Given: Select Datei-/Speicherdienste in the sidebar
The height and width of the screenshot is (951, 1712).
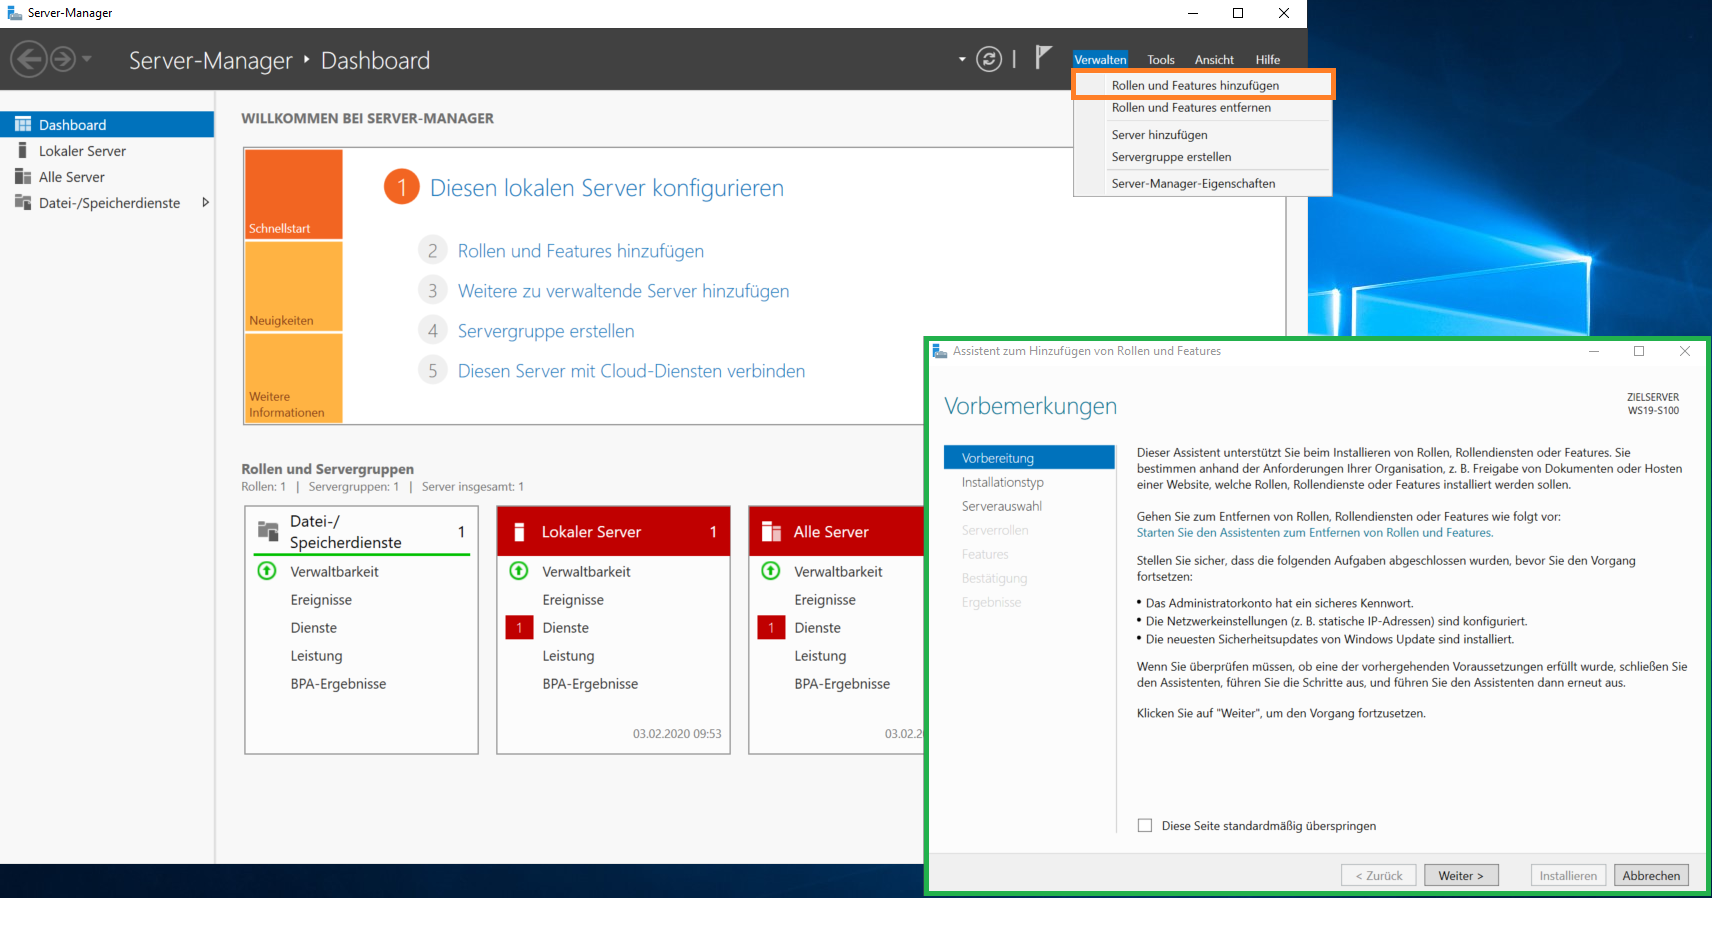Looking at the screenshot, I should pyautogui.click(x=107, y=203).
